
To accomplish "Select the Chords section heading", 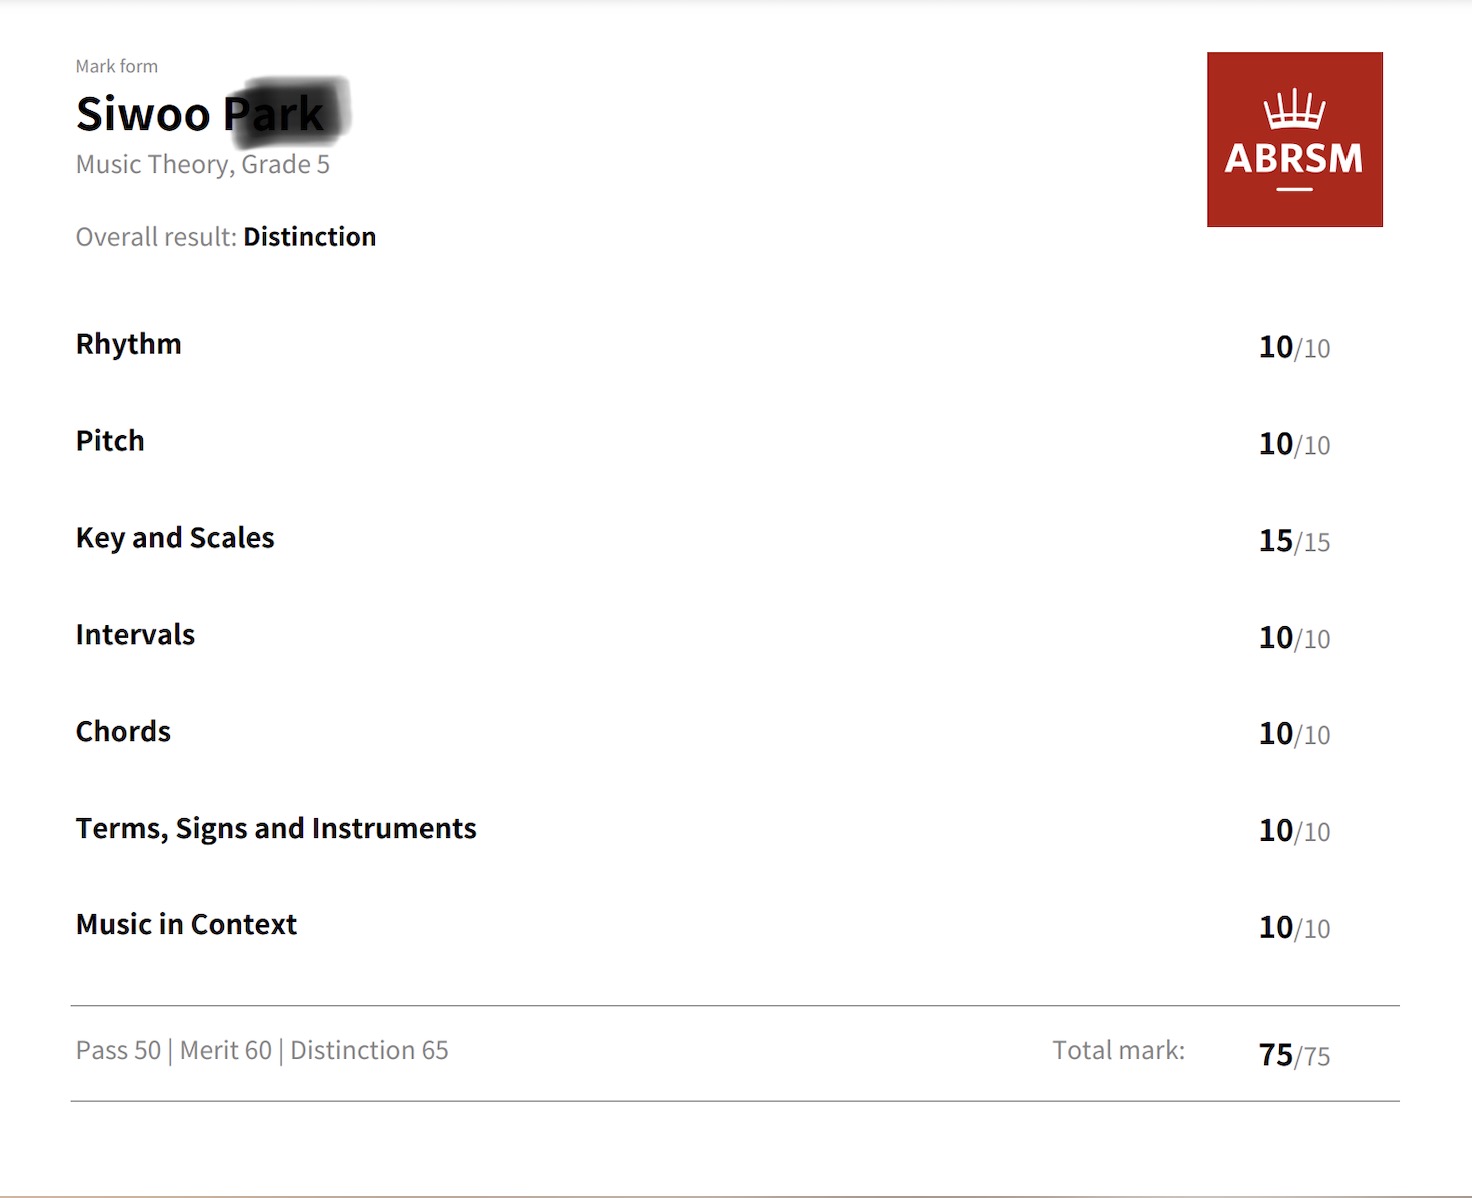I will [123, 732].
